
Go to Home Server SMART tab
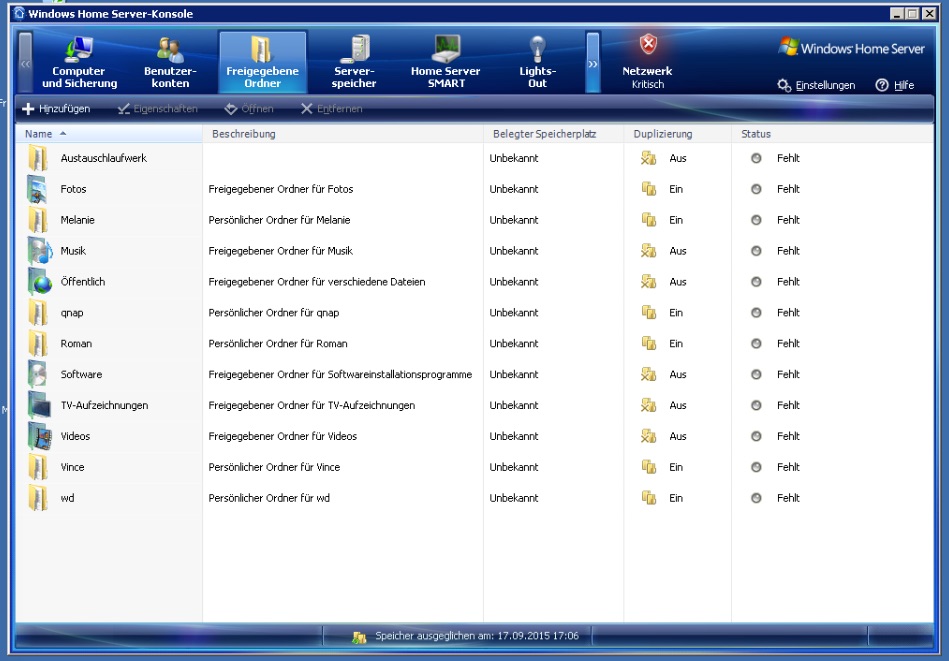coord(445,62)
